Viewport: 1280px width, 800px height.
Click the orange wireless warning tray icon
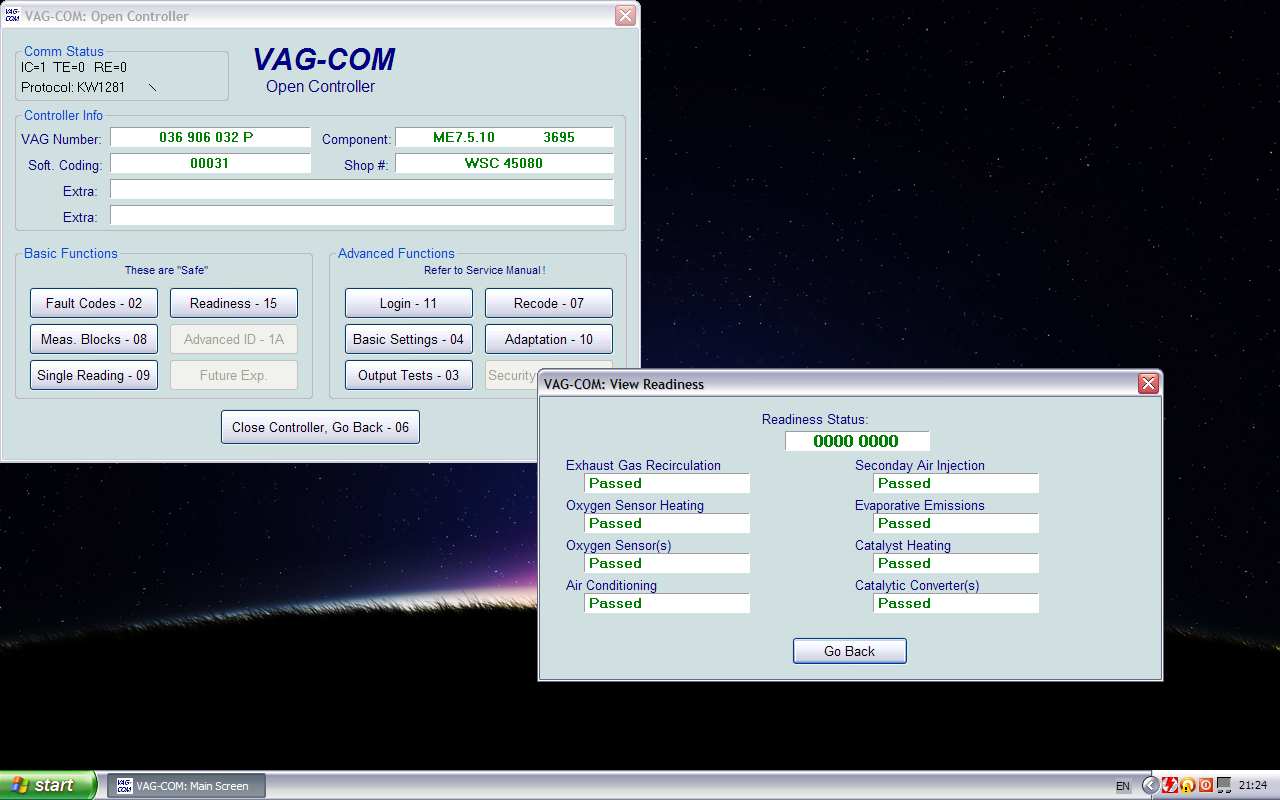coord(1188,786)
